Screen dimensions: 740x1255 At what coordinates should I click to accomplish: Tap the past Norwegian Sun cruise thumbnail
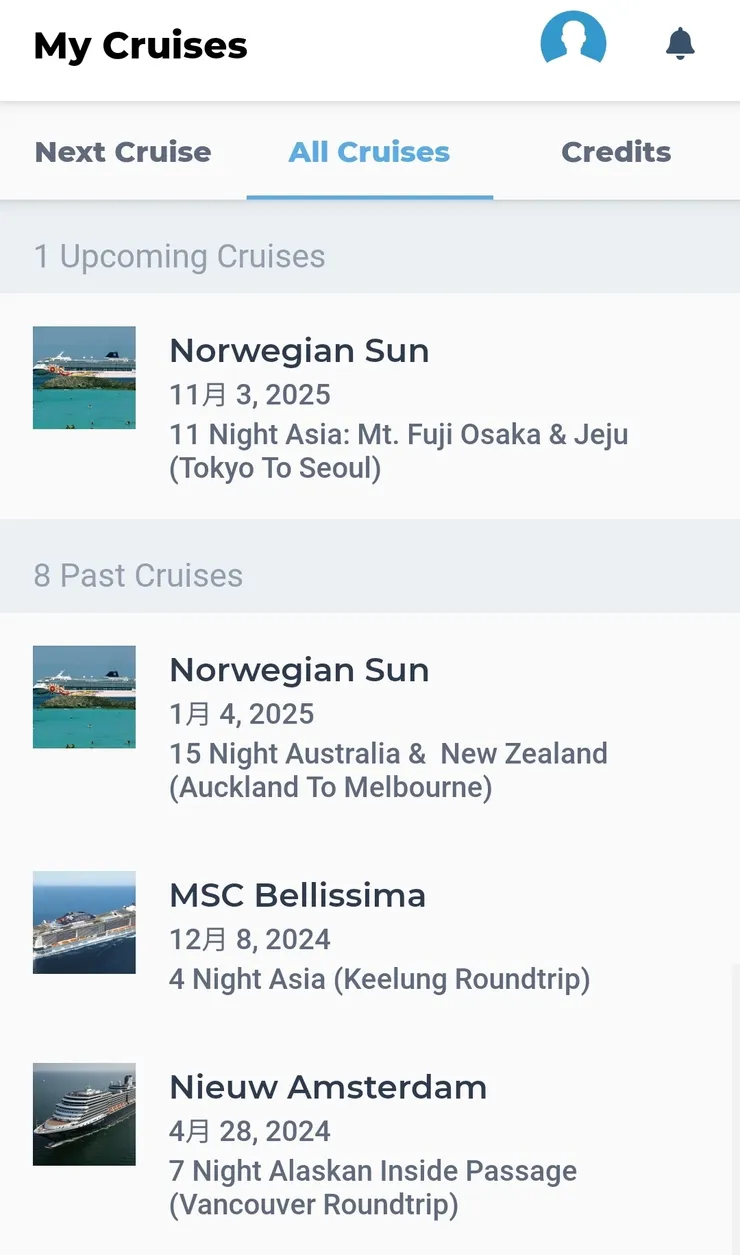pyautogui.click(x=84, y=697)
